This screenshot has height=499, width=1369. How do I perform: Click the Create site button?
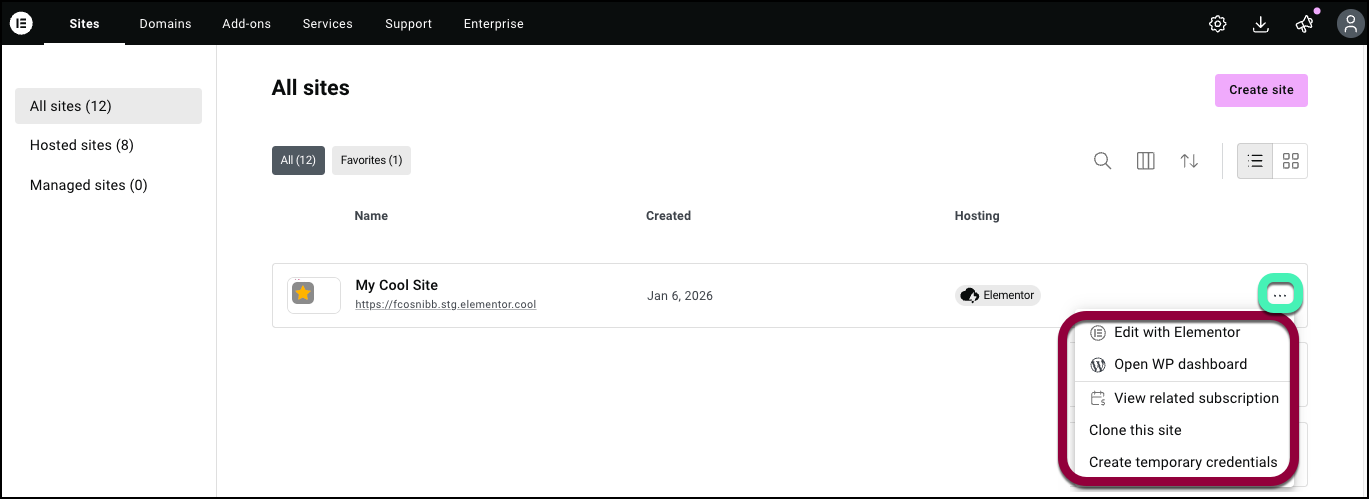[x=1261, y=90]
